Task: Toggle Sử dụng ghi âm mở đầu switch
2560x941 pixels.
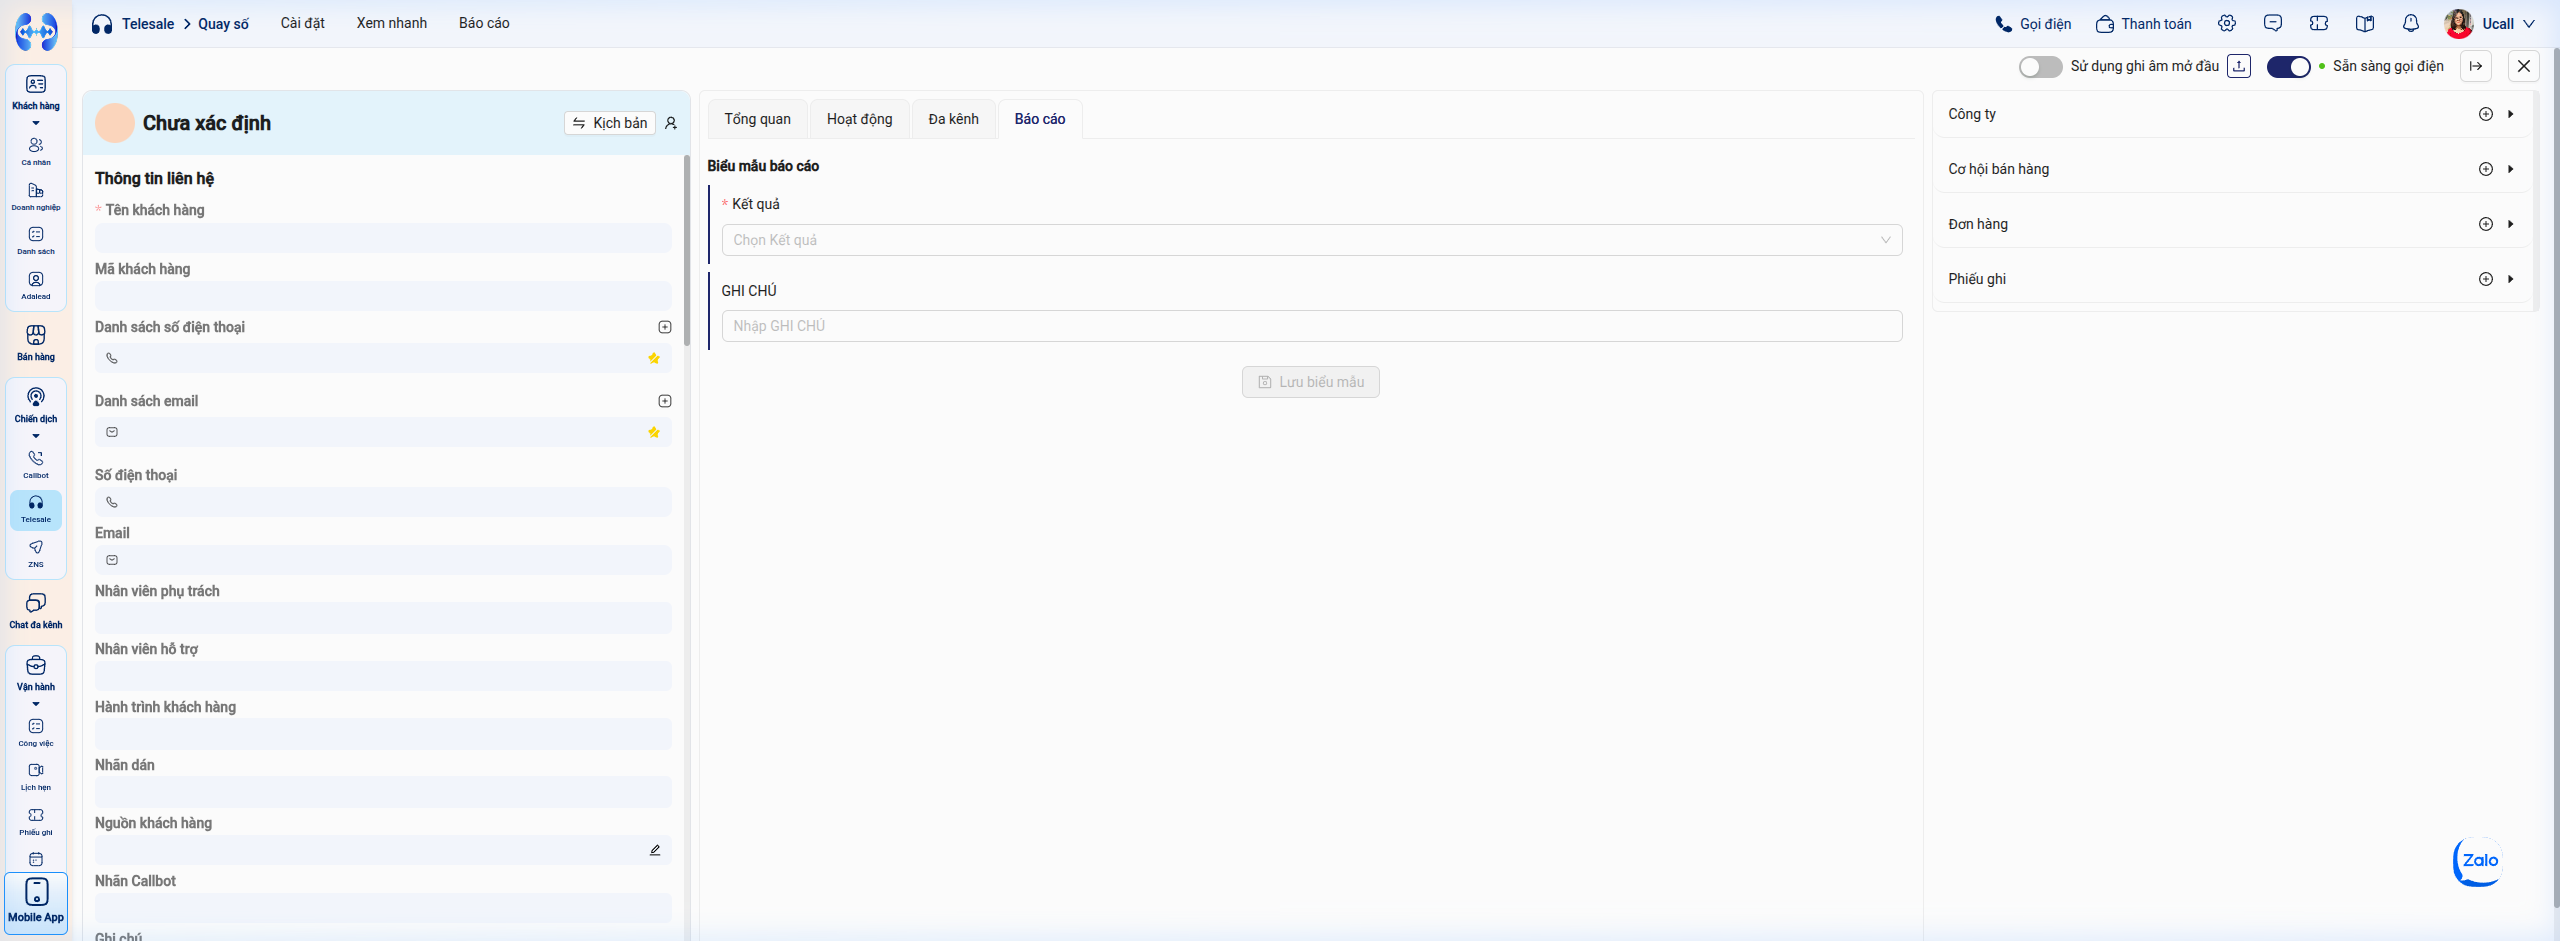Action: click(x=2040, y=66)
